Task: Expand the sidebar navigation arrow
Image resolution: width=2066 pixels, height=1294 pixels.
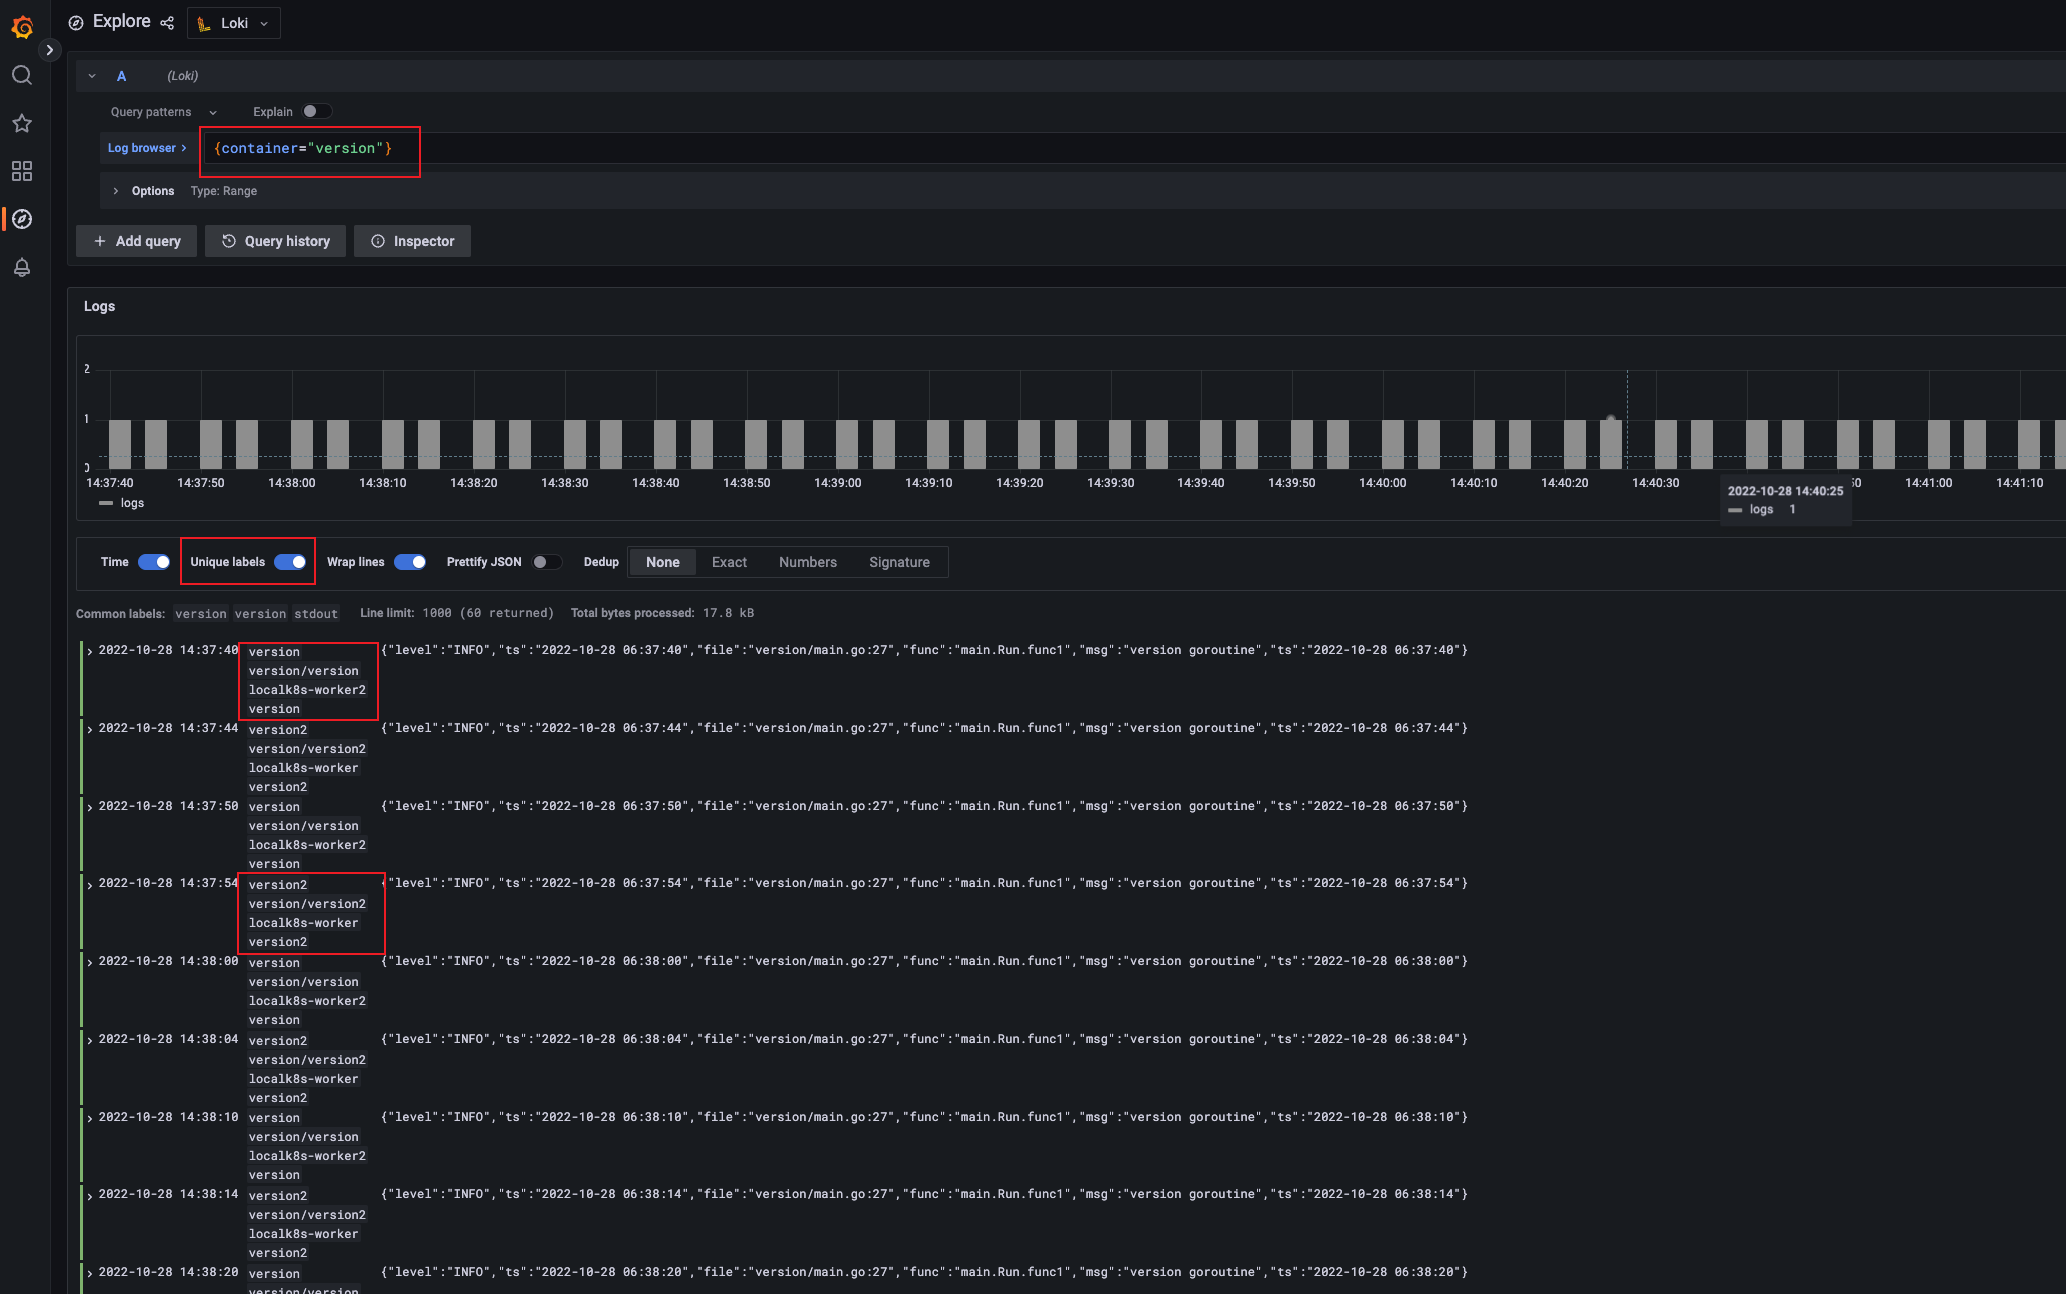Action: point(49,50)
